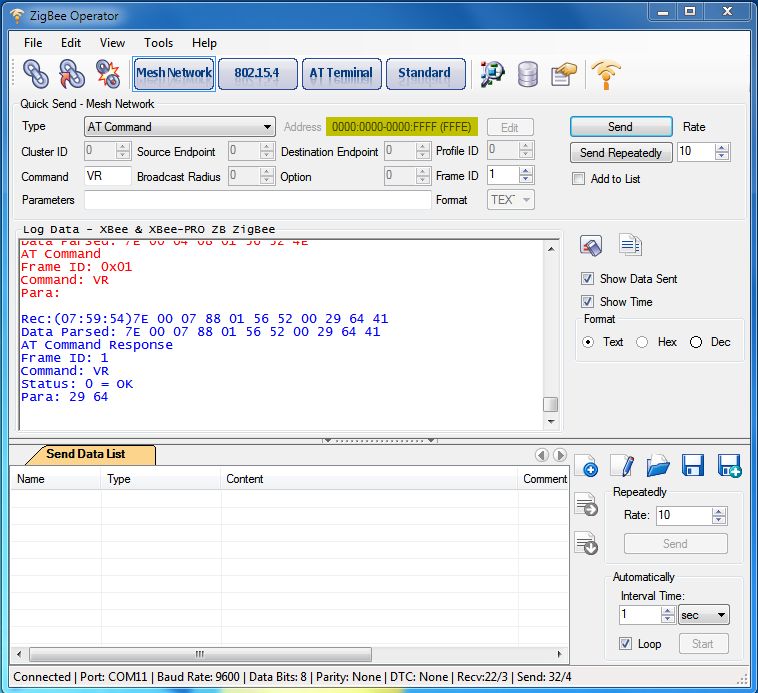The image size is (758, 693).
Task: Click the Send Repeatedly button
Action: tap(621, 153)
